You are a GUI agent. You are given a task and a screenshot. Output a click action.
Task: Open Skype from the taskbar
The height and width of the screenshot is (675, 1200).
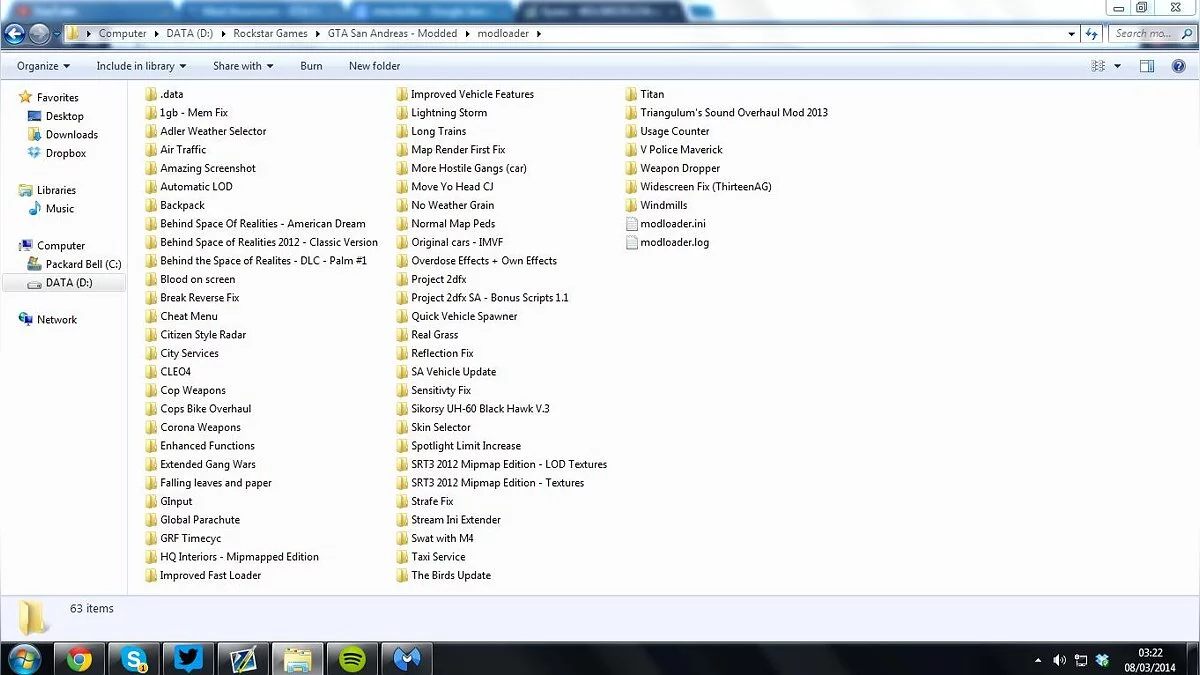[133, 659]
